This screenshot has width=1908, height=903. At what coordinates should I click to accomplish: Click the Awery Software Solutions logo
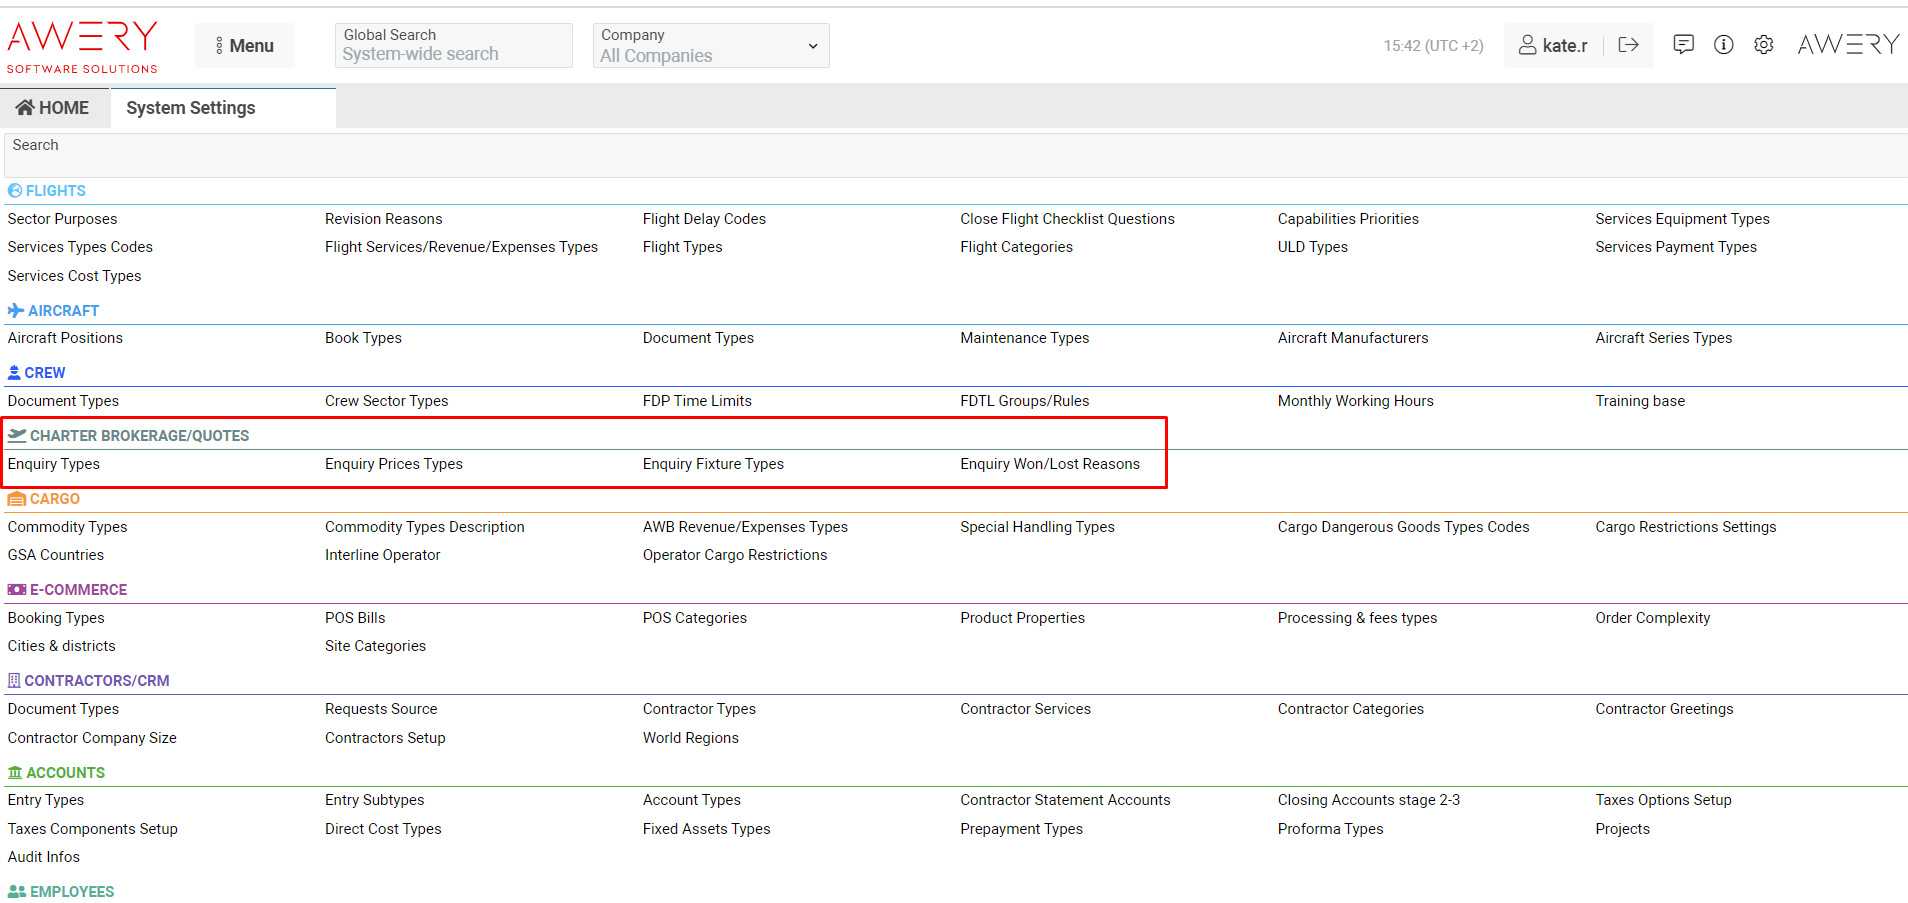click(x=82, y=46)
